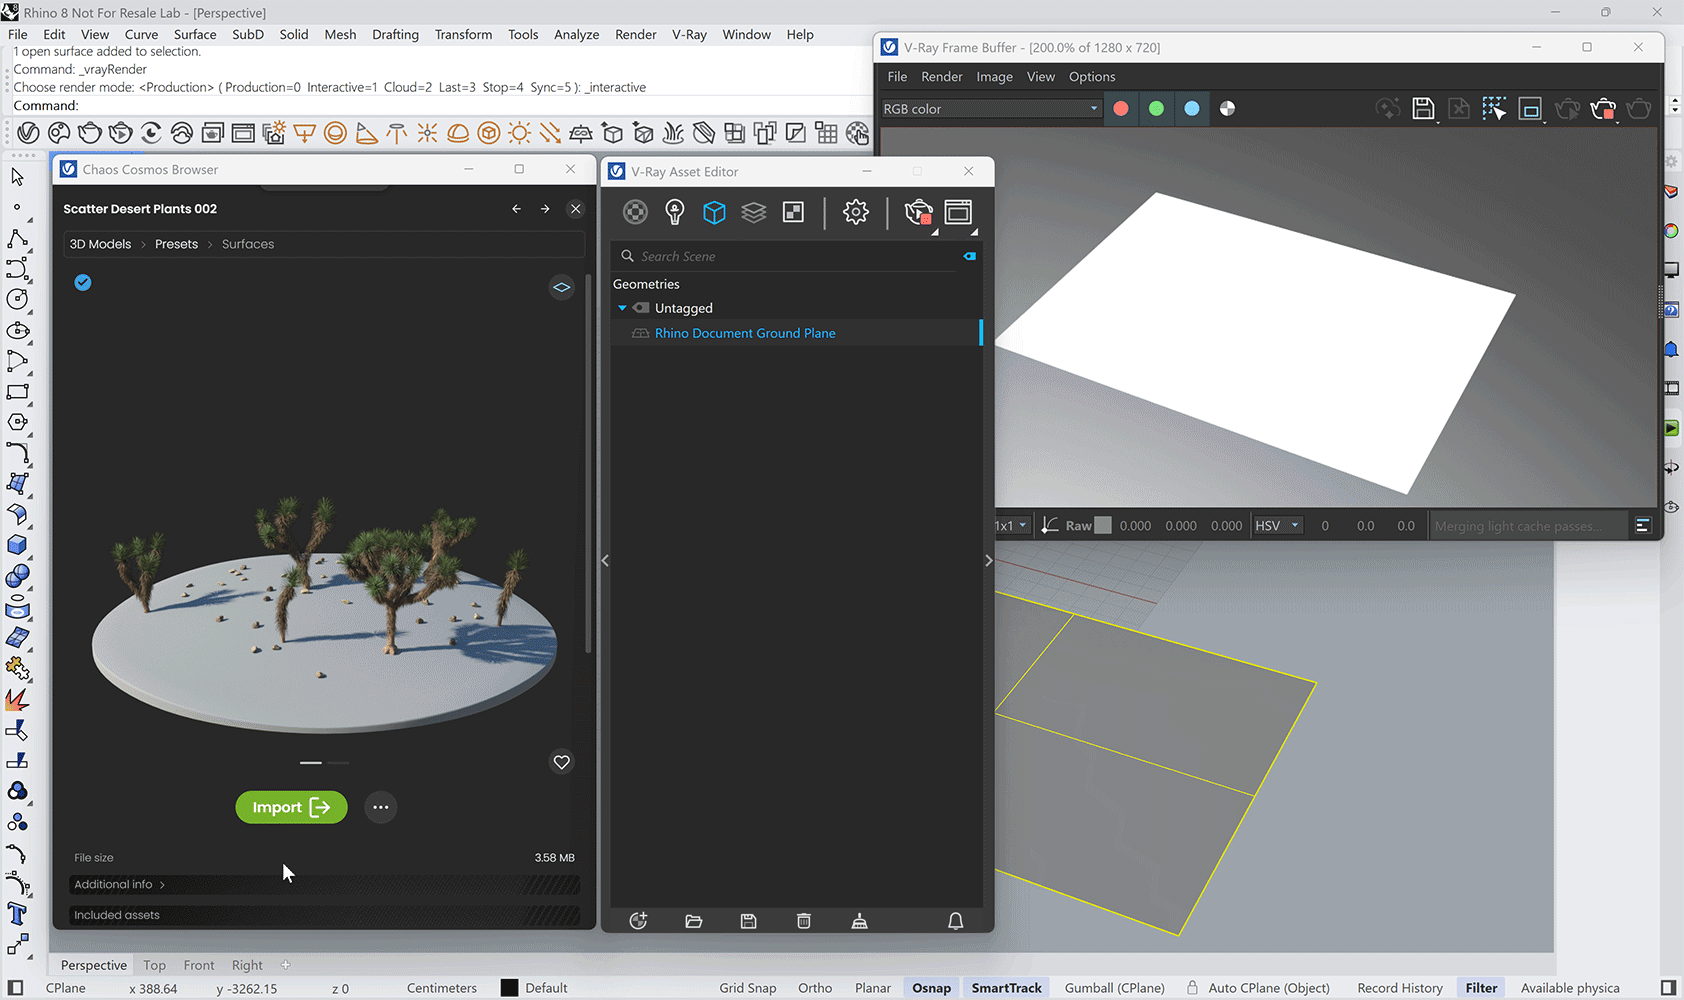Image resolution: width=1684 pixels, height=1000 pixels.
Task: Select the Box solid tool in Rhino sidebar
Action: 17,545
